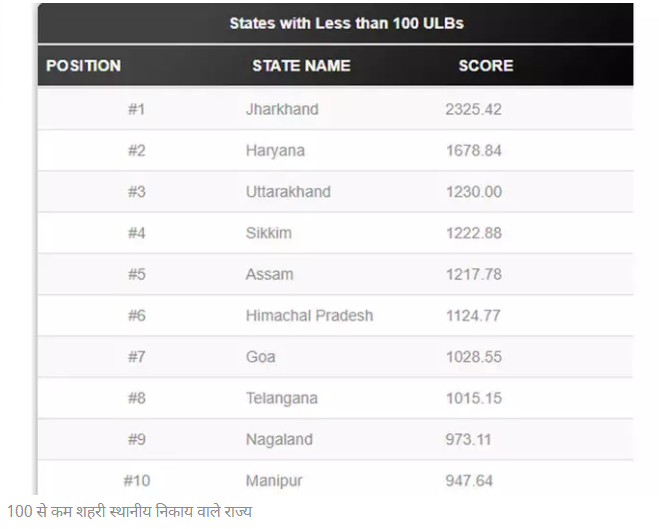This screenshot has height=529, width=659.
Task: Click the #10 position cell
Action: 137,481
